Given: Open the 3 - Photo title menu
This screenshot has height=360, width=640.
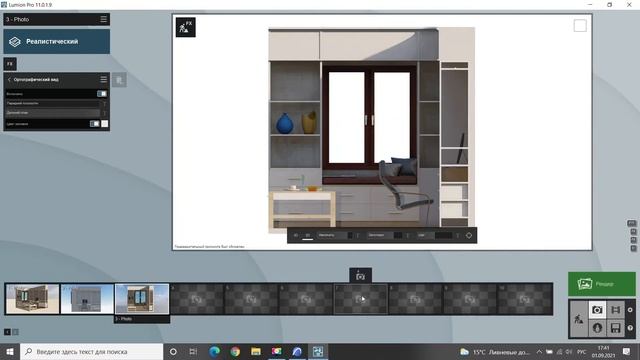Looking at the screenshot, I should (103, 19).
